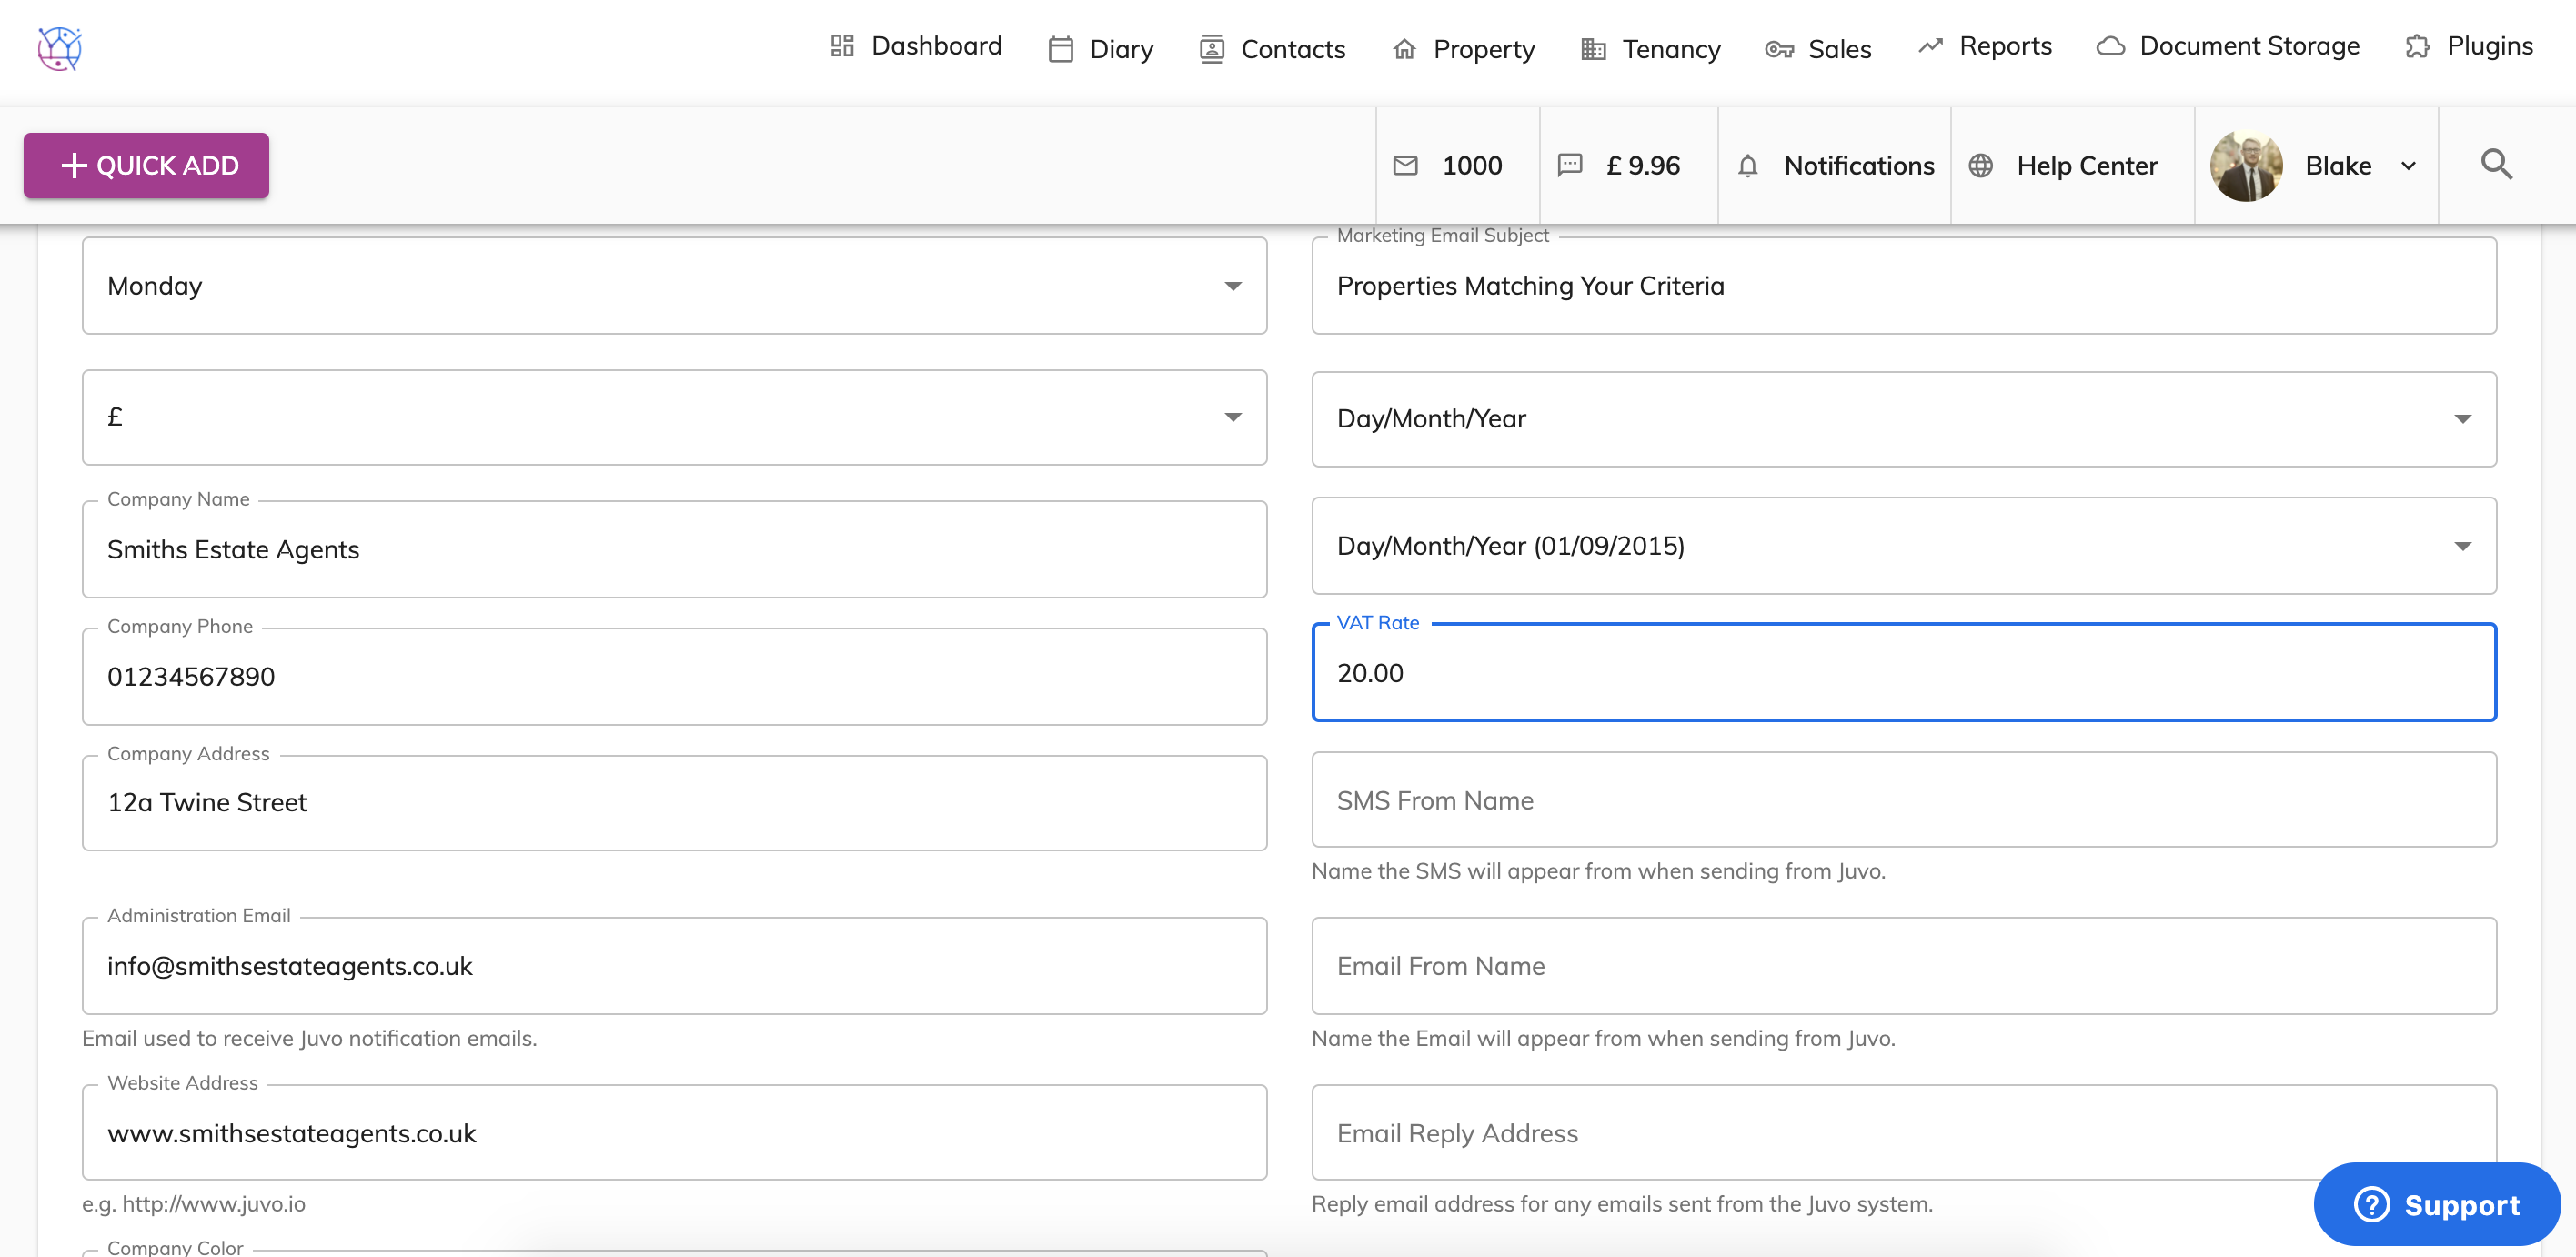The image size is (2576, 1257).
Task: Open the Tenancy menu
Action: coord(1650,48)
